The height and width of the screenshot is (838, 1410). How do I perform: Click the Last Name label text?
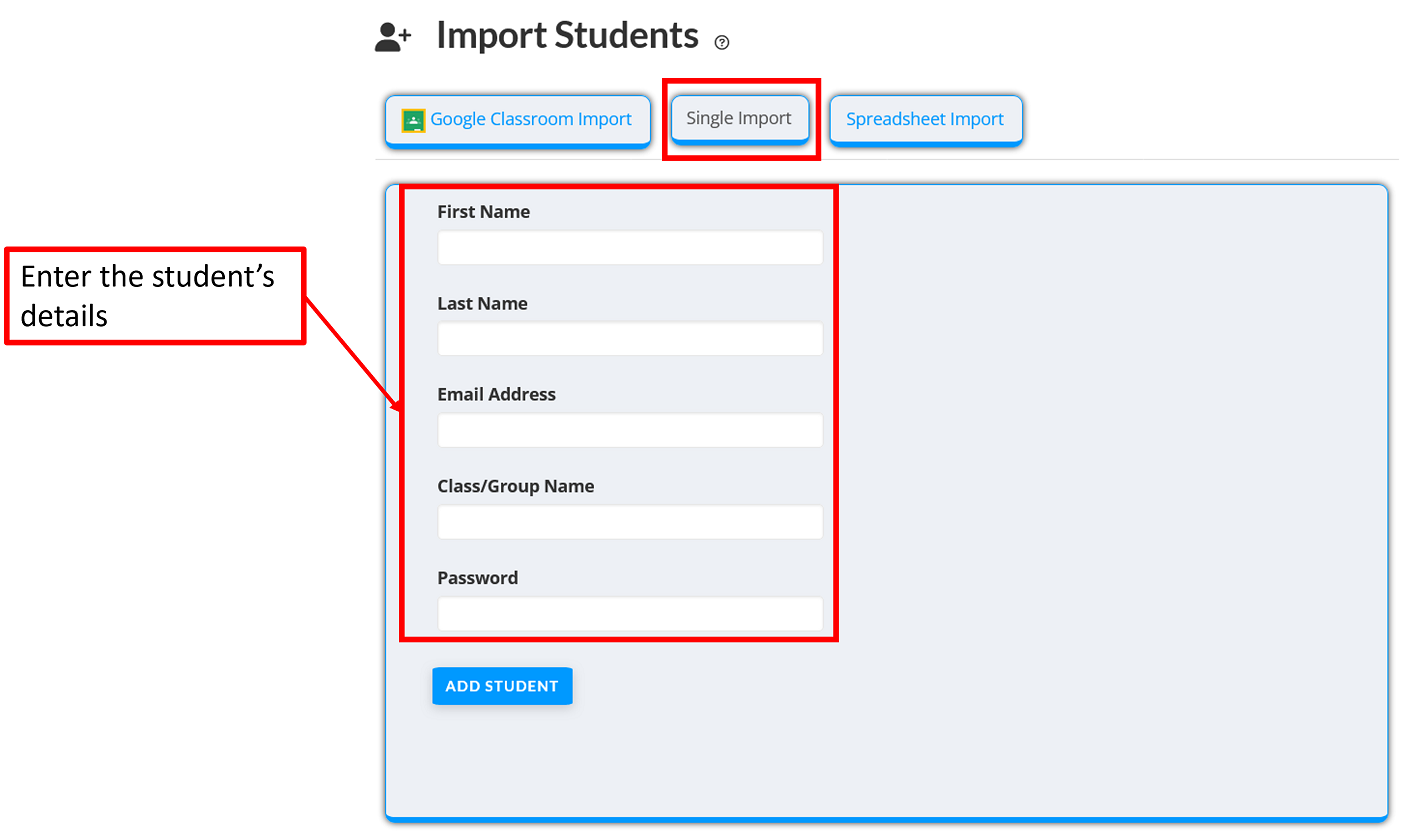click(482, 303)
